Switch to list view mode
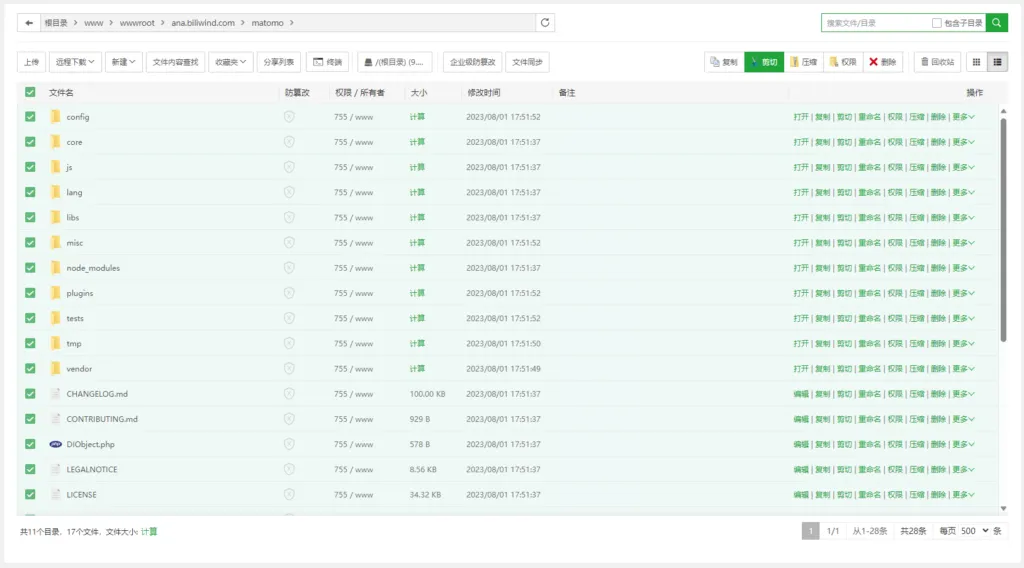This screenshot has width=1024, height=568. tap(997, 62)
